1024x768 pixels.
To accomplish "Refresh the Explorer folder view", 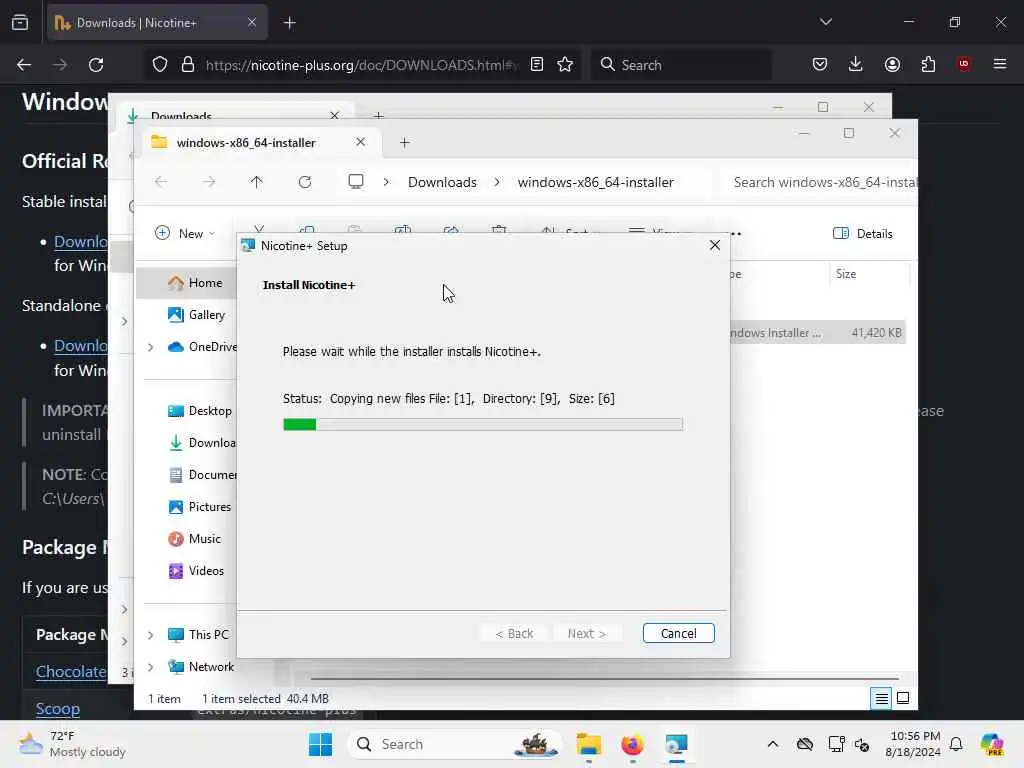I will click(x=305, y=182).
